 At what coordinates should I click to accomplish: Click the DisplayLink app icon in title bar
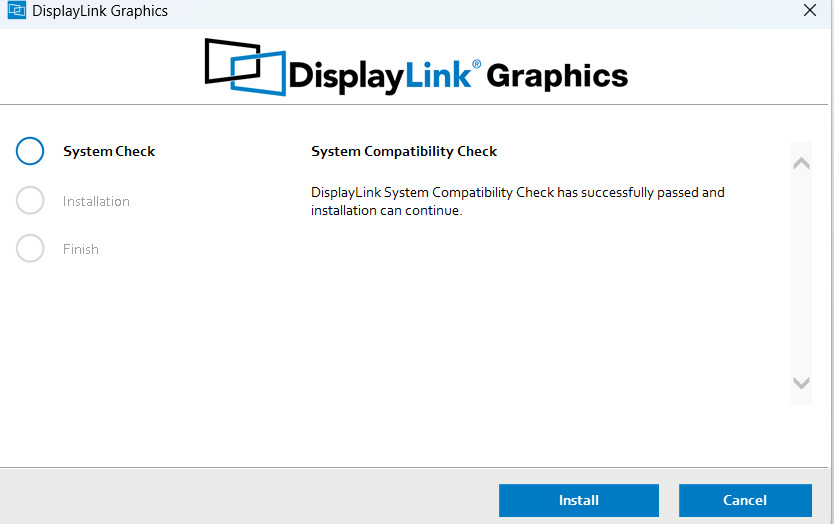click(15, 11)
